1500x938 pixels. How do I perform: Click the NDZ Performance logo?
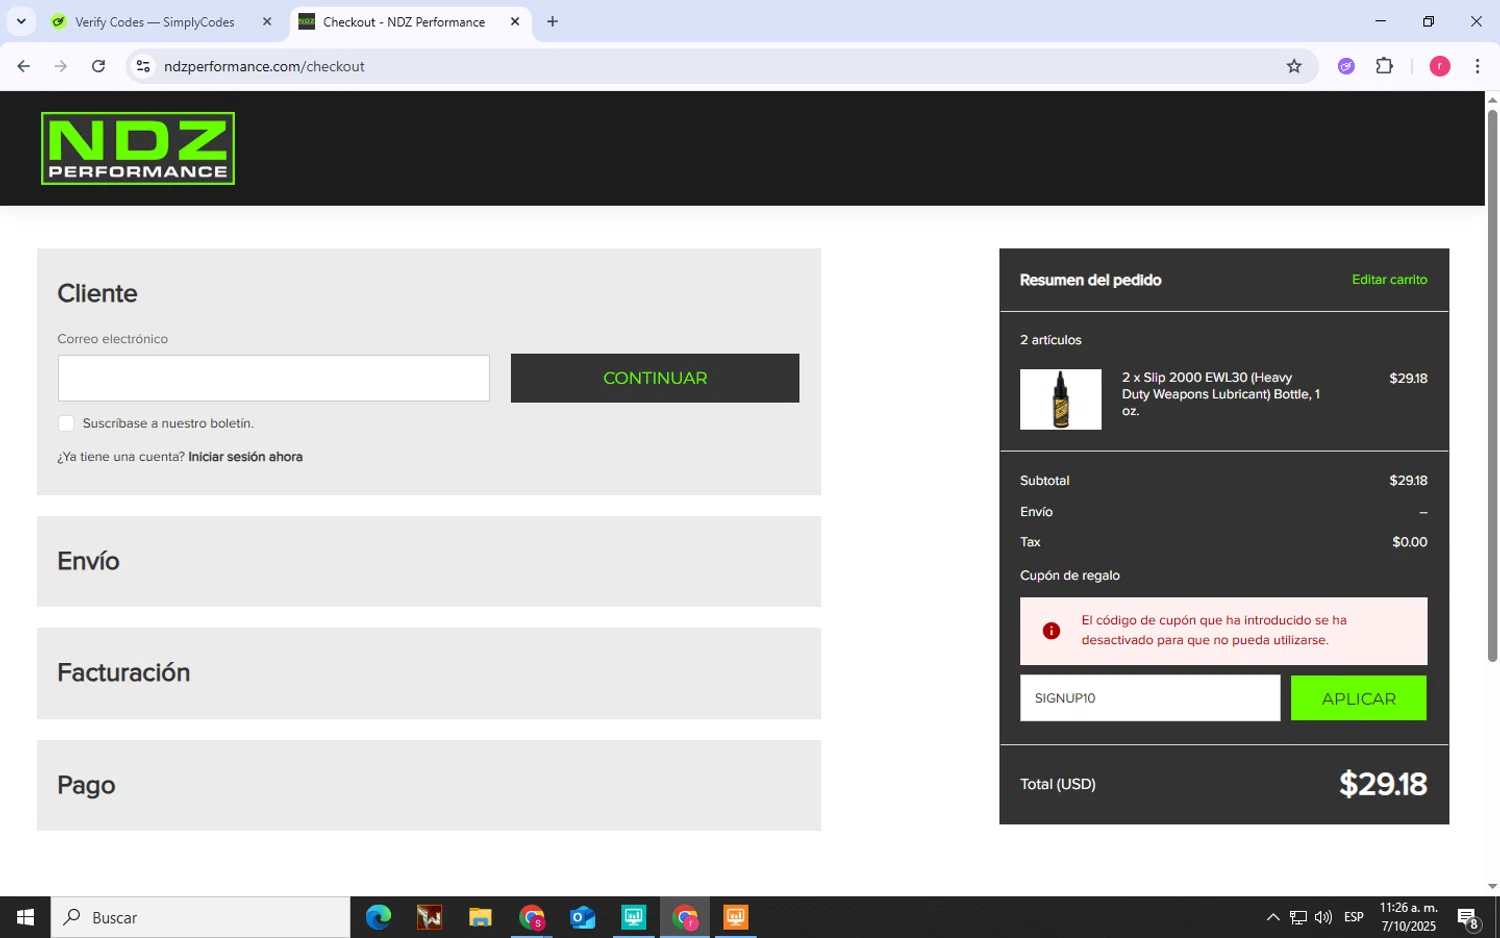[138, 148]
